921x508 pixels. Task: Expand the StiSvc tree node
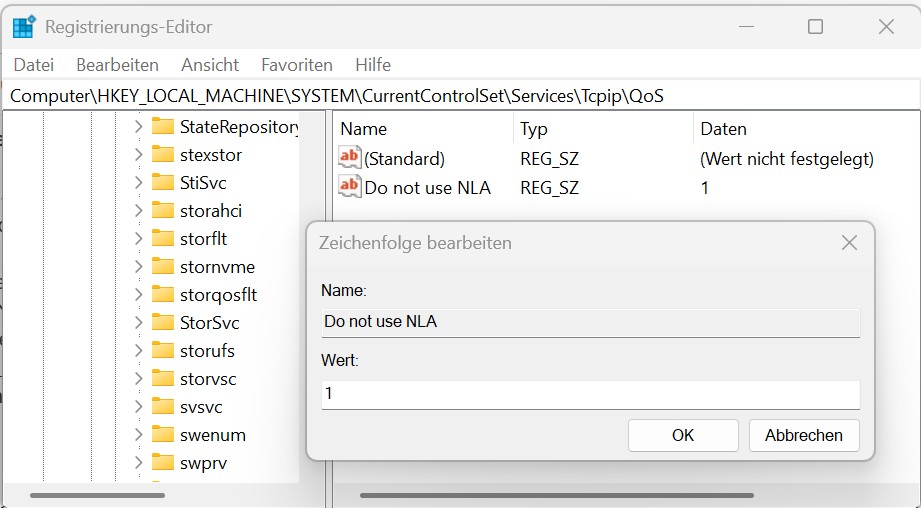[139, 182]
